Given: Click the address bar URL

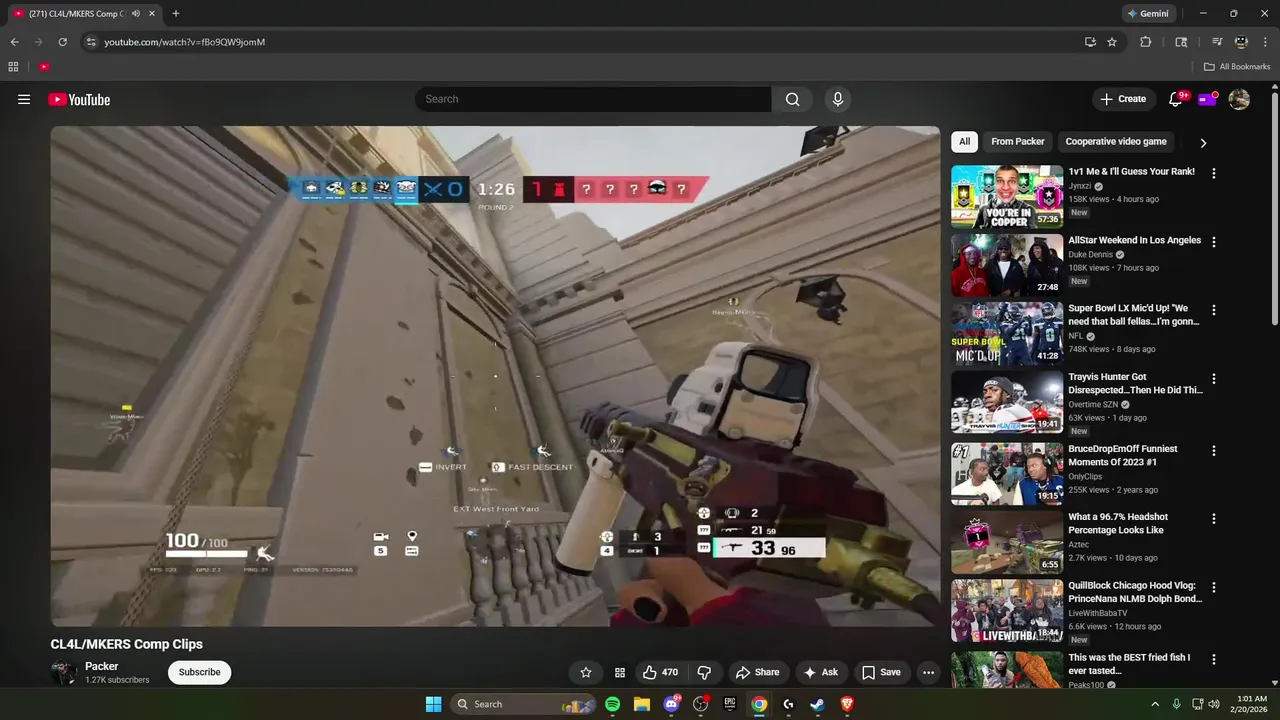Looking at the screenshot, I should point(185,42).
